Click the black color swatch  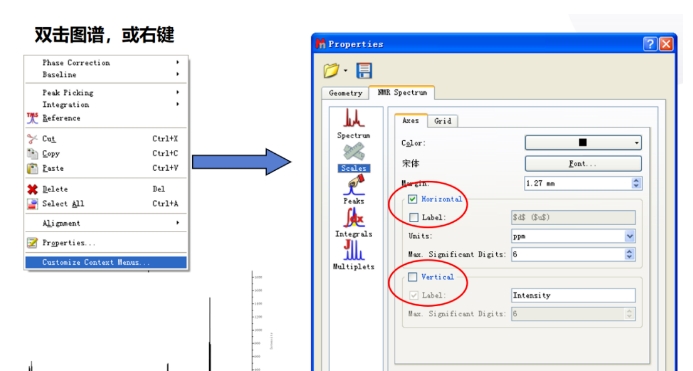point(583,142)
